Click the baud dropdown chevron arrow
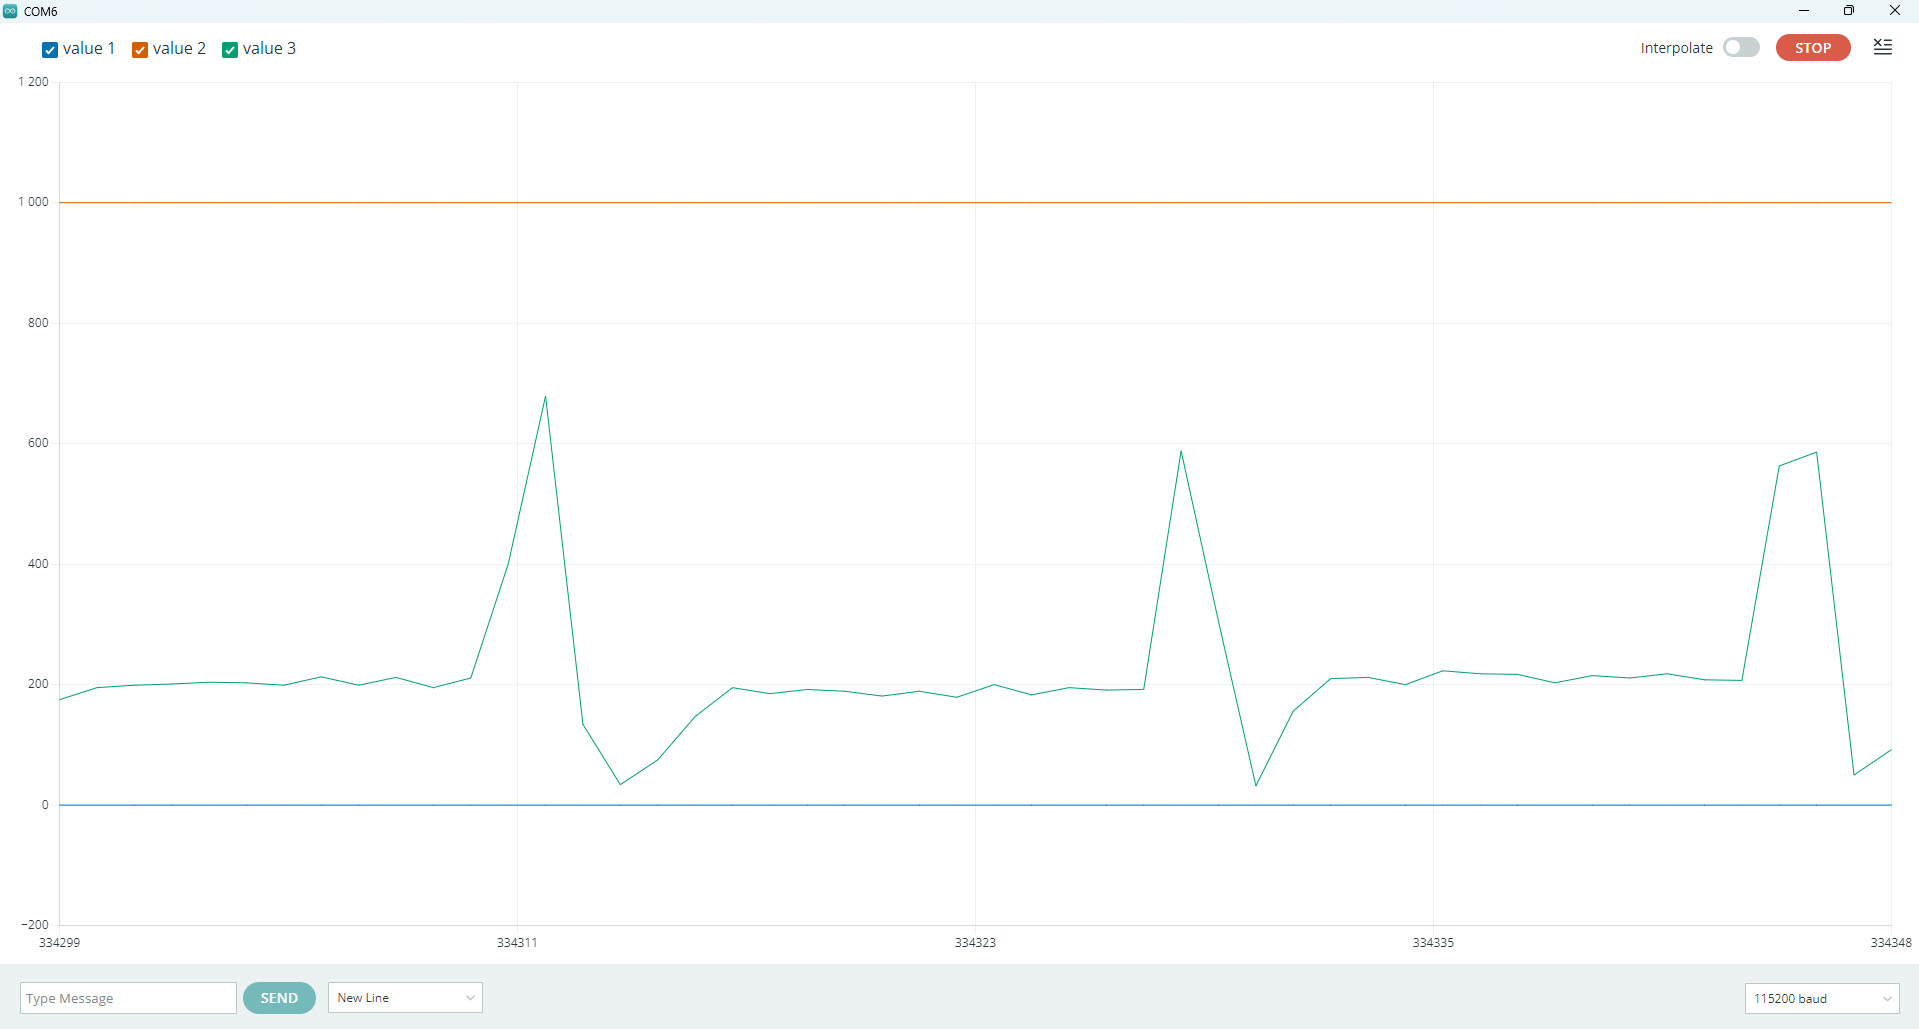 1887,999
